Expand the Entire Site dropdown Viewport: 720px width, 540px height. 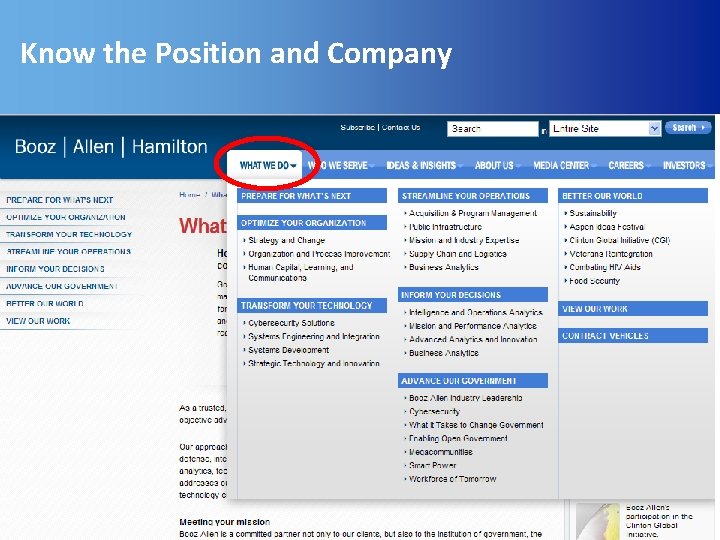[605, 129]
